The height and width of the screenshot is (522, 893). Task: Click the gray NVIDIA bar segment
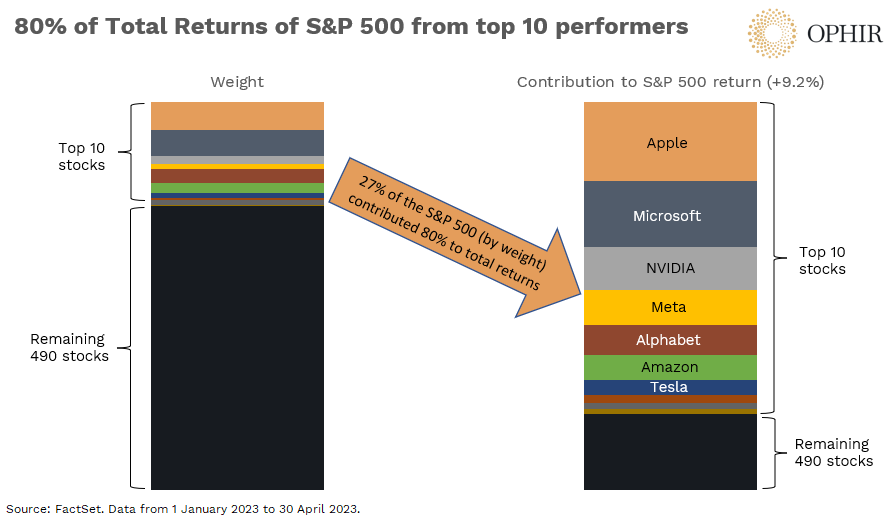[667, 268]
